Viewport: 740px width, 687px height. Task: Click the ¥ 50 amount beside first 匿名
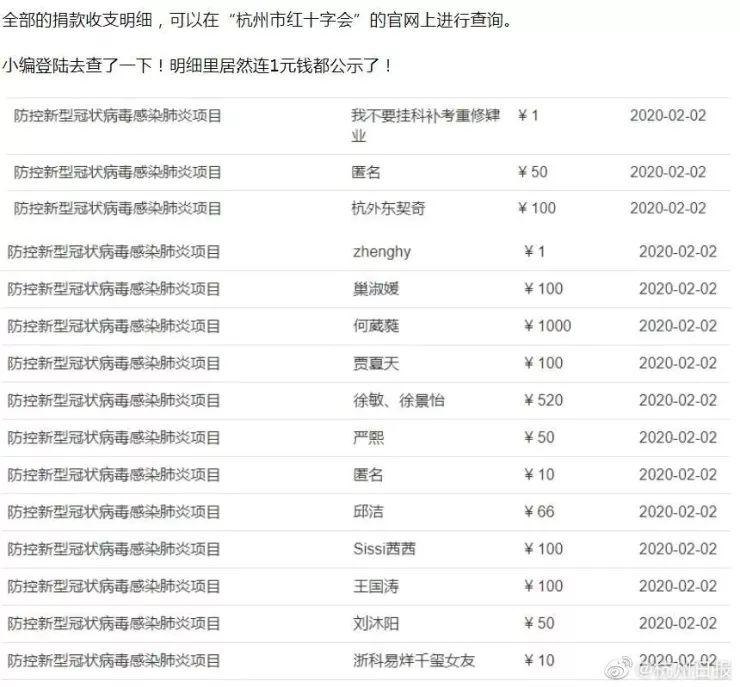(533, 172)
